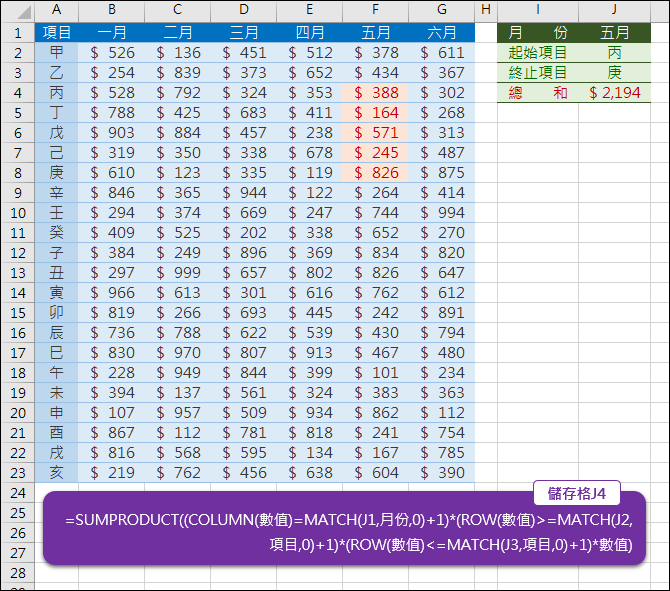Viewport: 670px width, 591px height.
Task: Select cell with item 庚 in column A
Action: pyautogui.click(x=56, y=173)
